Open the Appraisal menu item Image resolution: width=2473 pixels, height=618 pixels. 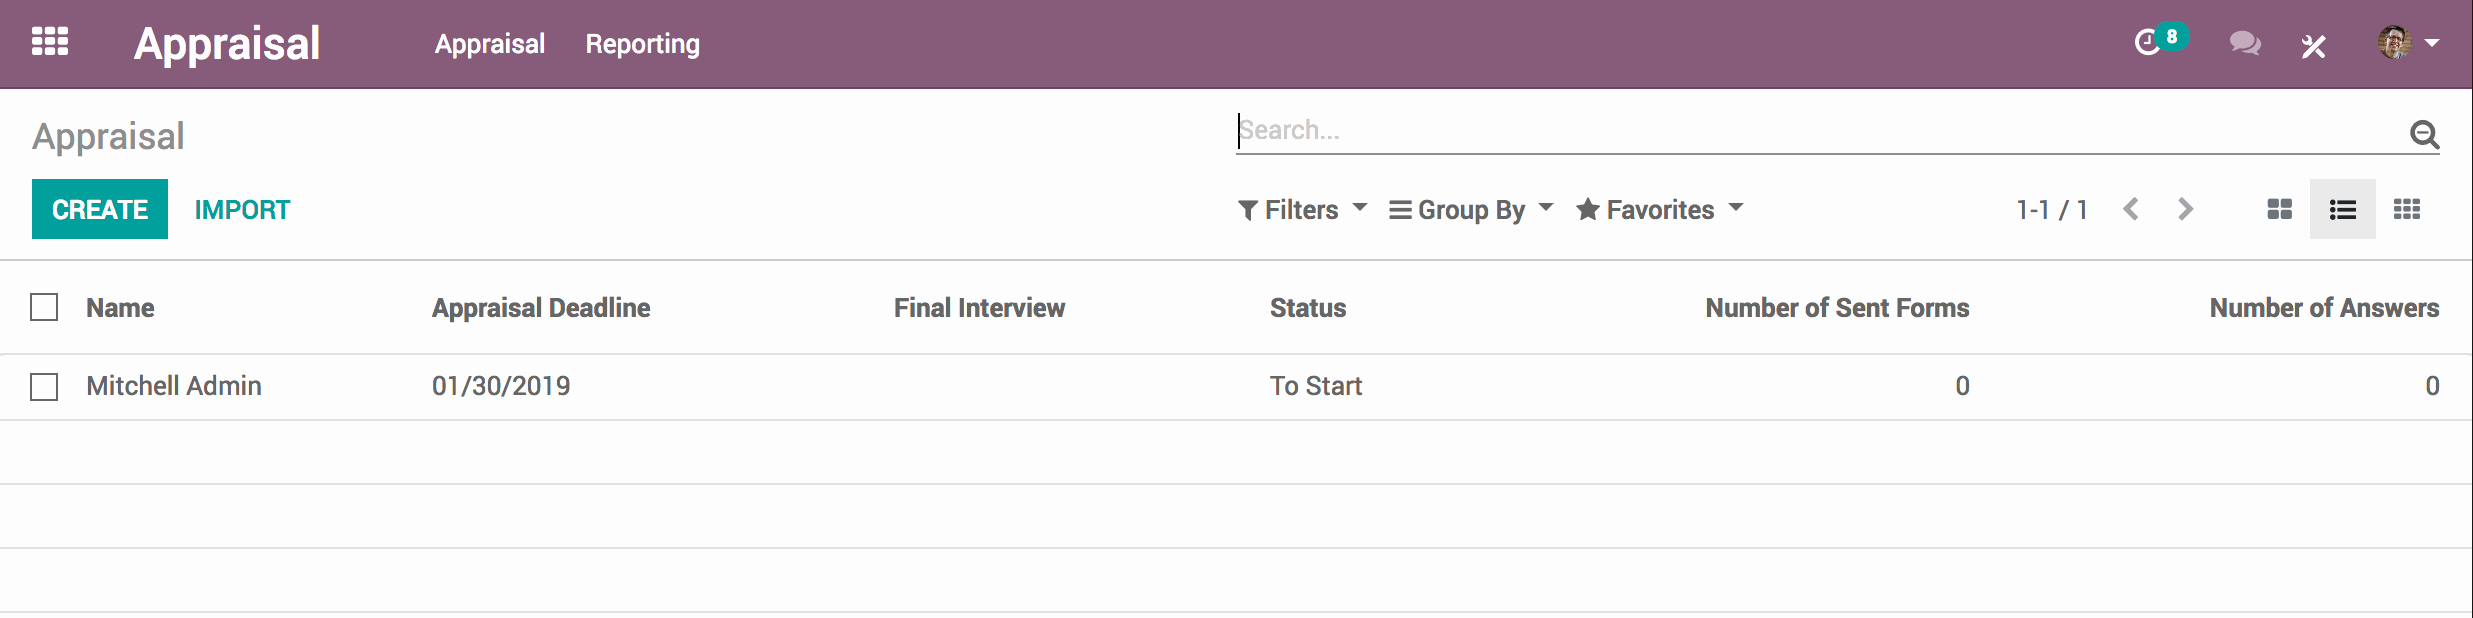[489, 44]
